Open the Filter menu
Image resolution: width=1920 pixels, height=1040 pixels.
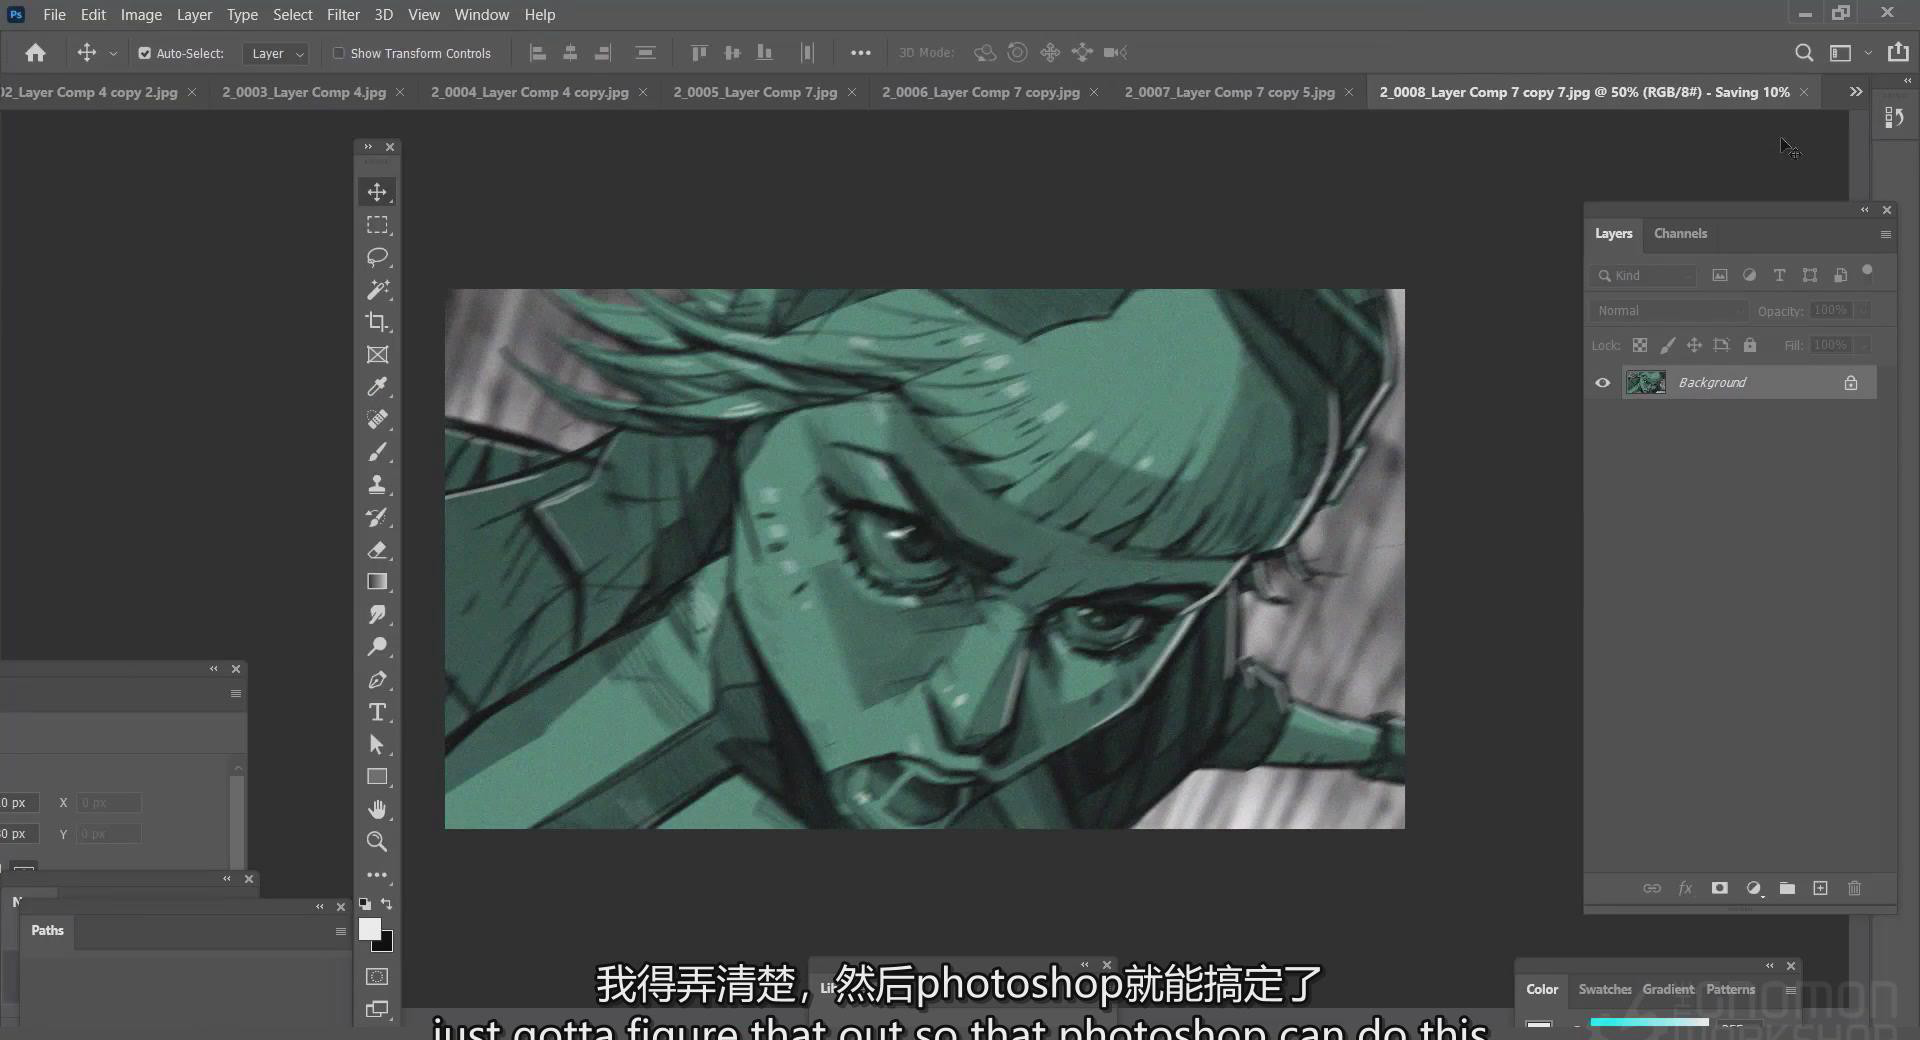(343, 15)
